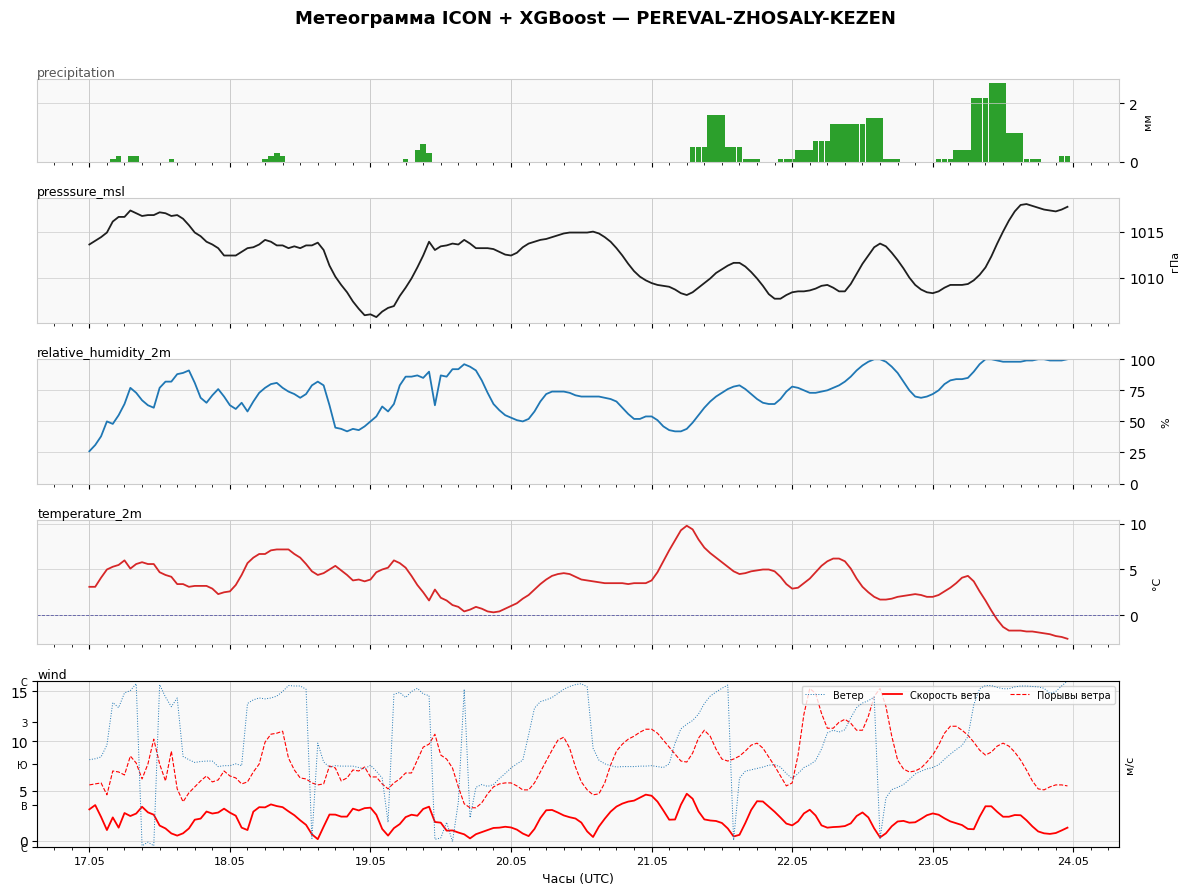Screen dimensions: 1189x895
Task: Select the precipitation panel label
Action: click(76, 73)
